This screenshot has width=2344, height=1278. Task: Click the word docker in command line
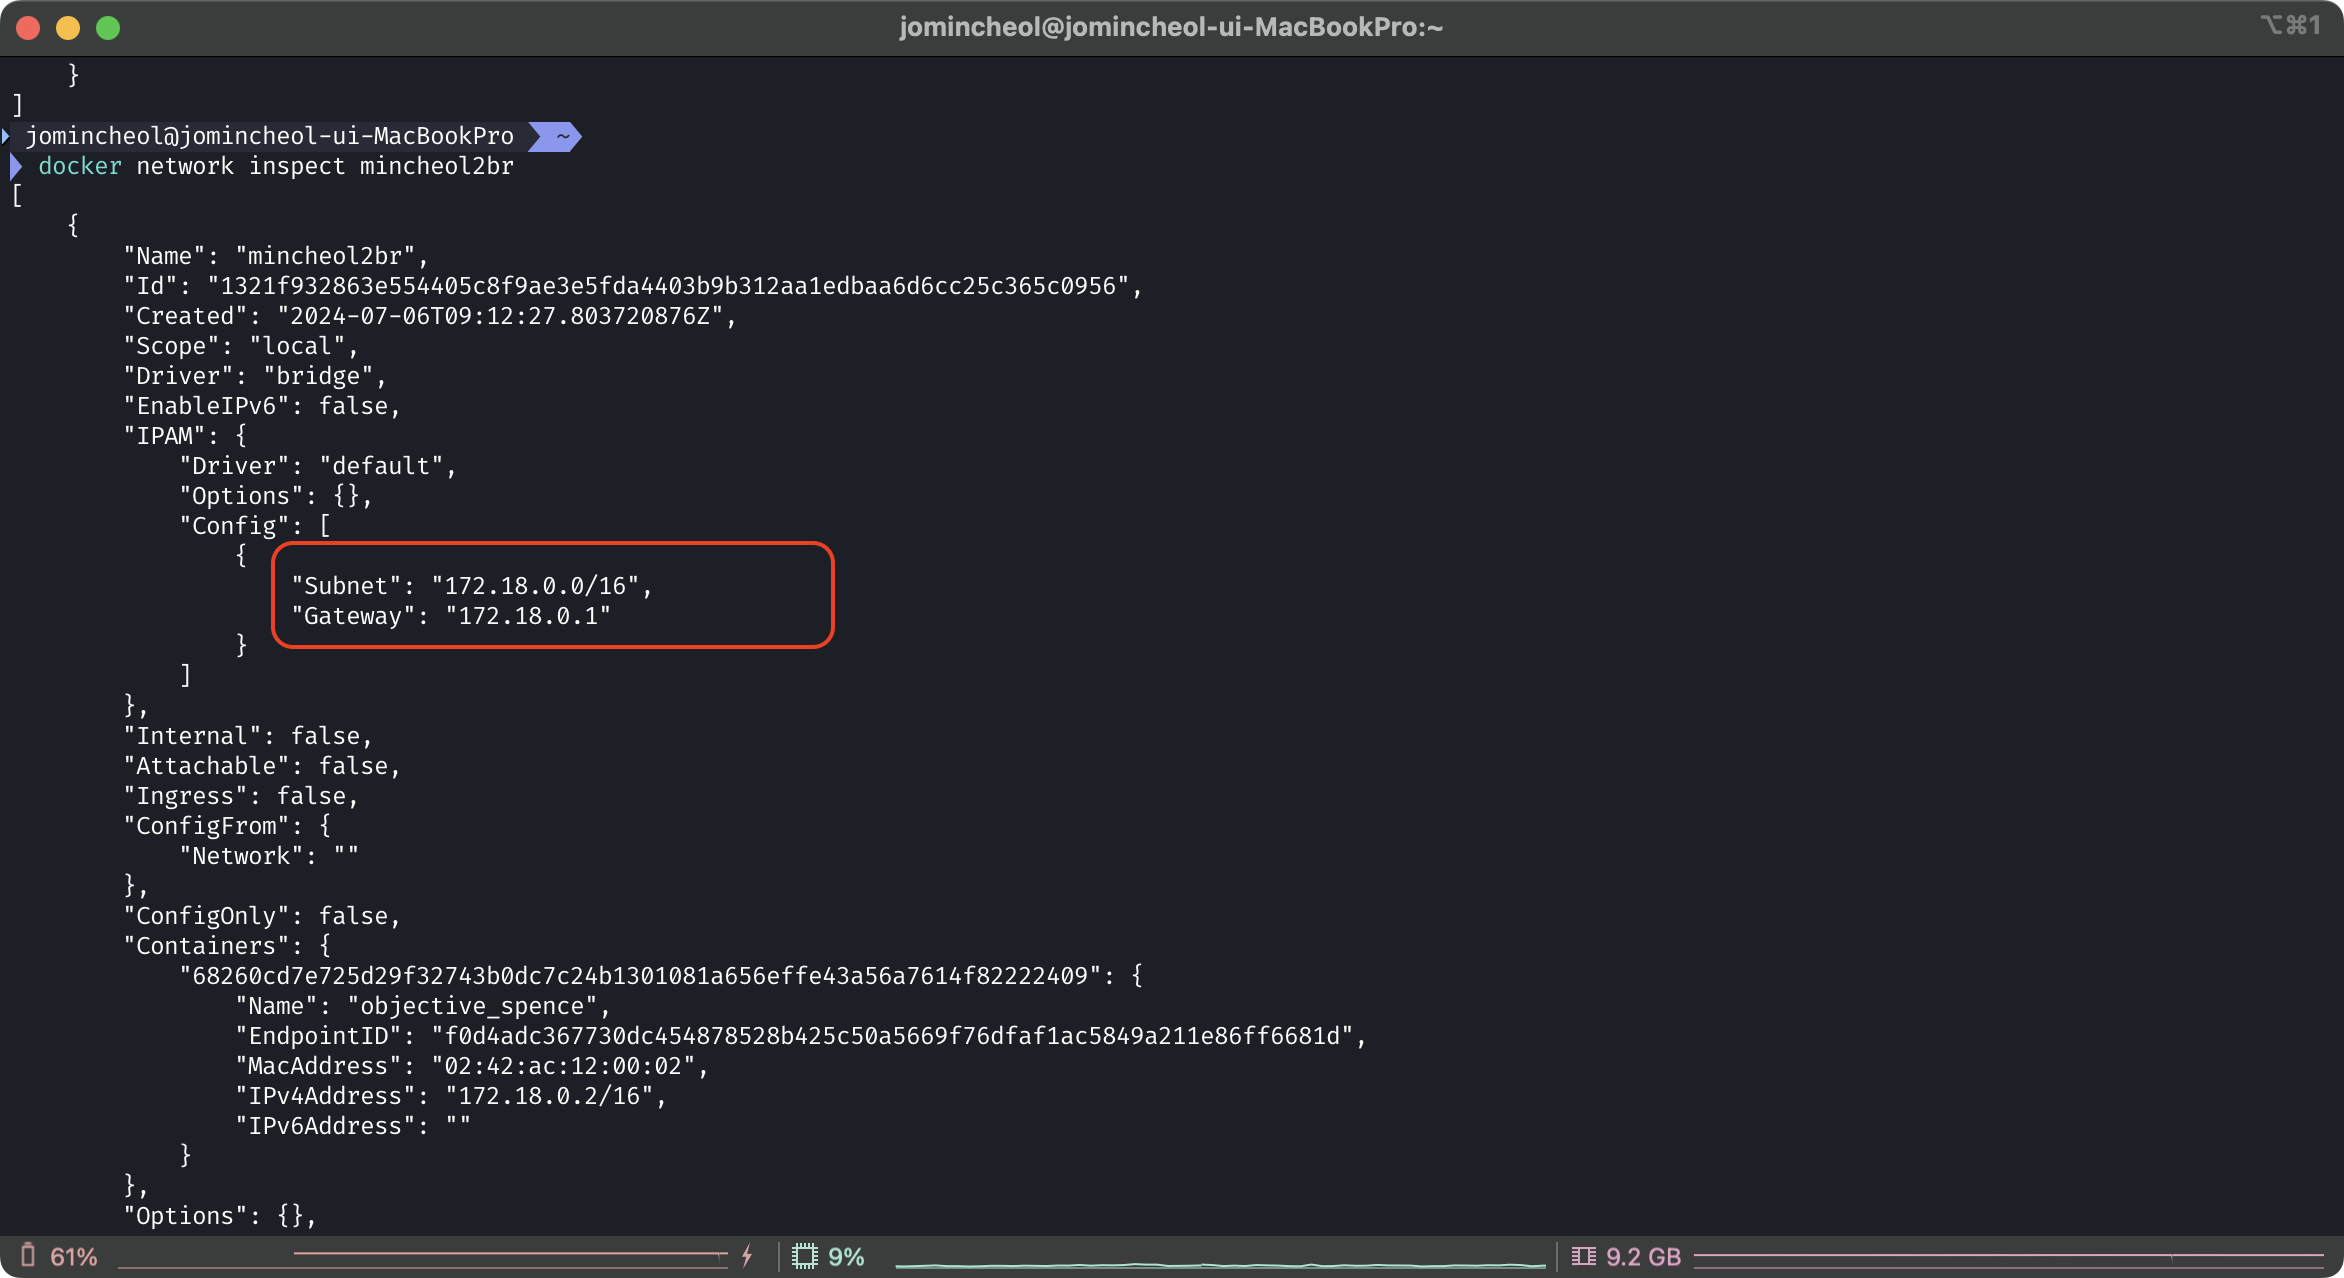point(80,166)
